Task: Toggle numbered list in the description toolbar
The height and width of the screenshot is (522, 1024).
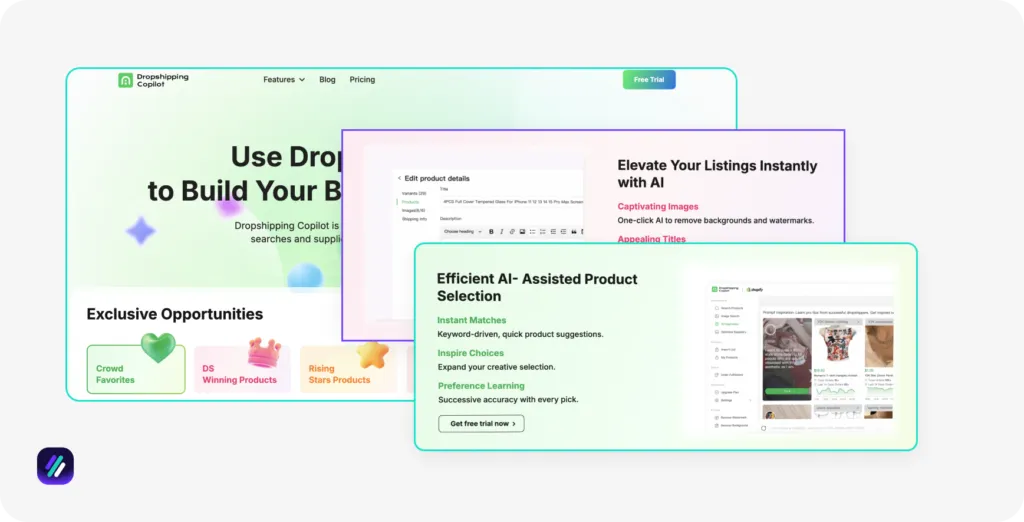Action: [x=543, y=231]
